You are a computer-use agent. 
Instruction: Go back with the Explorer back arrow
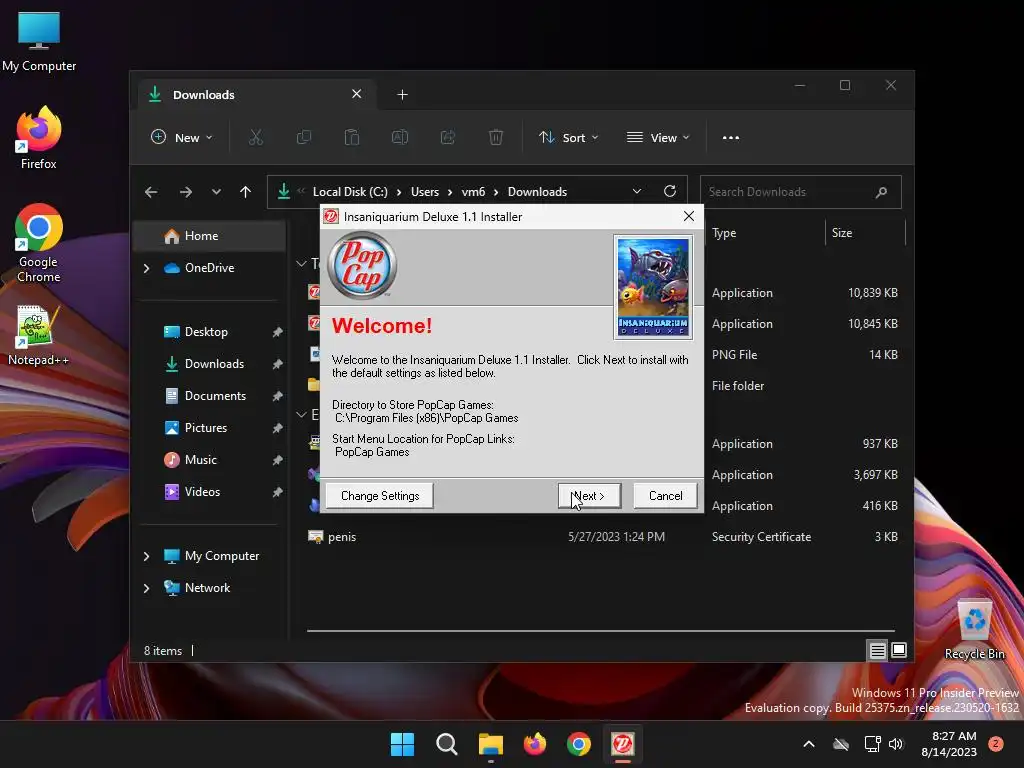[x=151, y=192]
